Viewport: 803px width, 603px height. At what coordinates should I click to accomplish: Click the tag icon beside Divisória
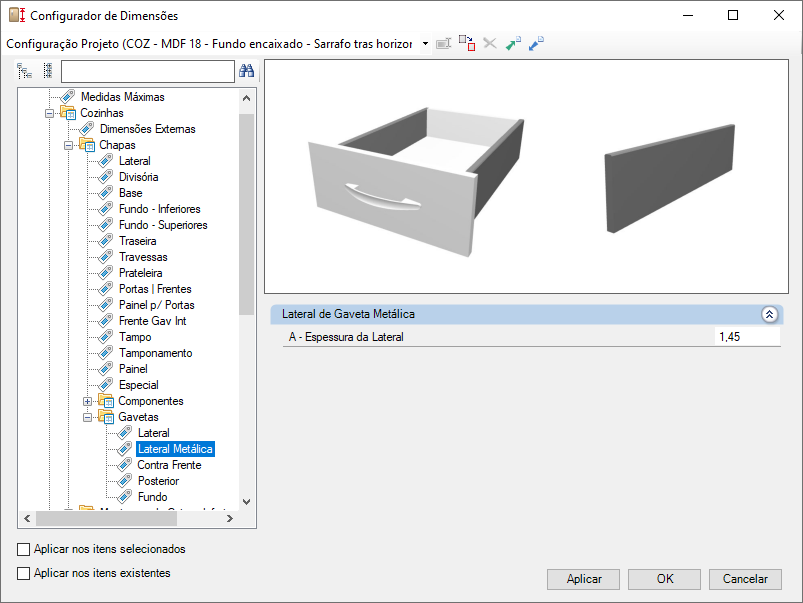point(105,177)
